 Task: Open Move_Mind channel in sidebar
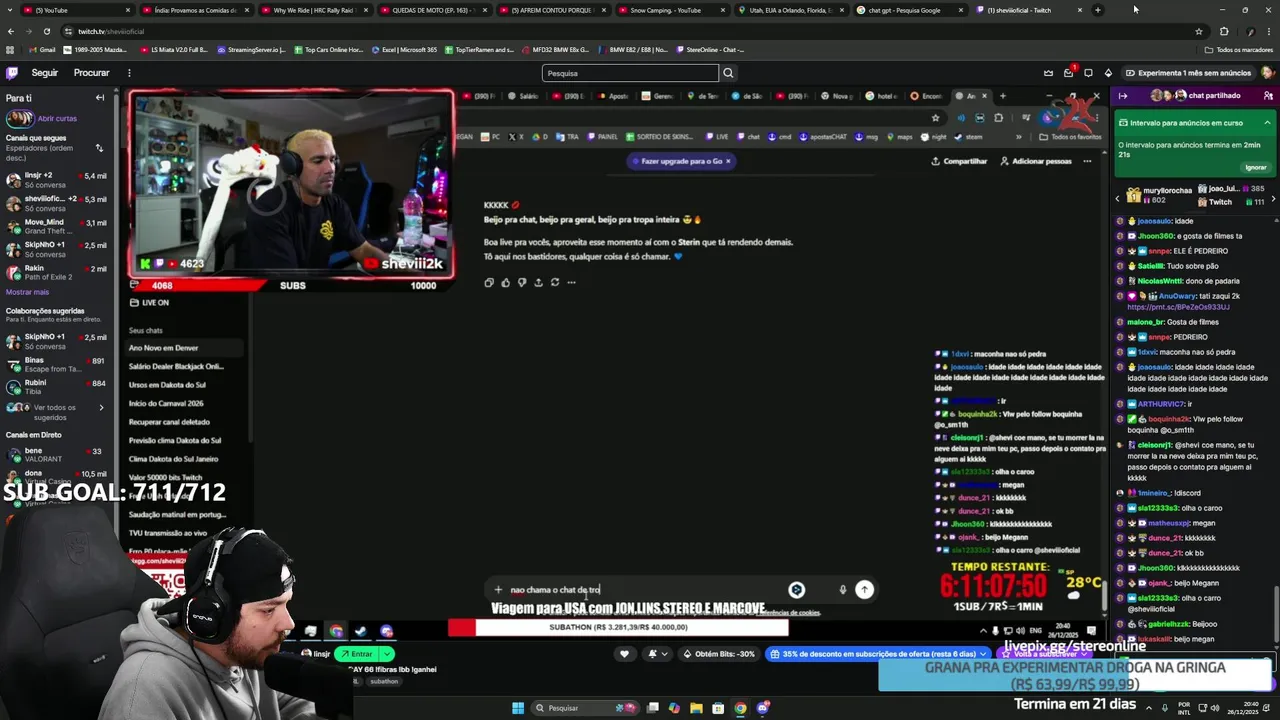tap(56, 226)
